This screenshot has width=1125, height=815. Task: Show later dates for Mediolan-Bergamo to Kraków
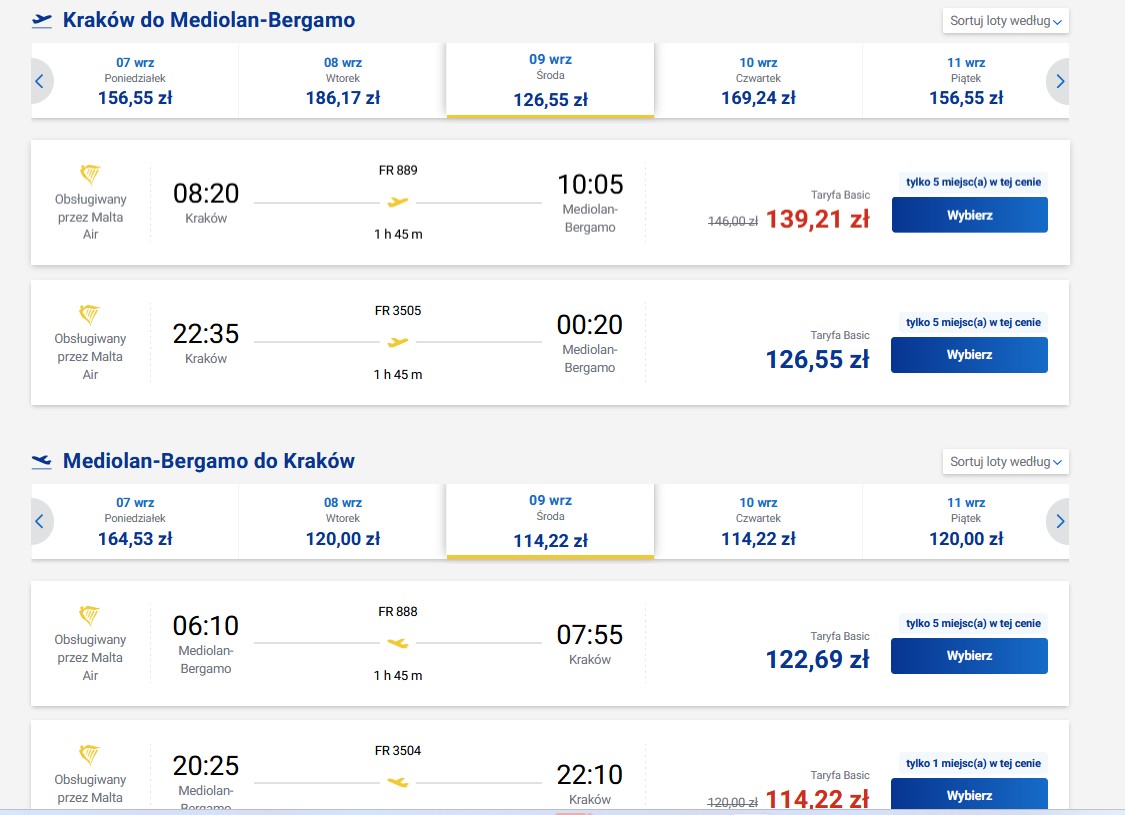point(1059,522)
